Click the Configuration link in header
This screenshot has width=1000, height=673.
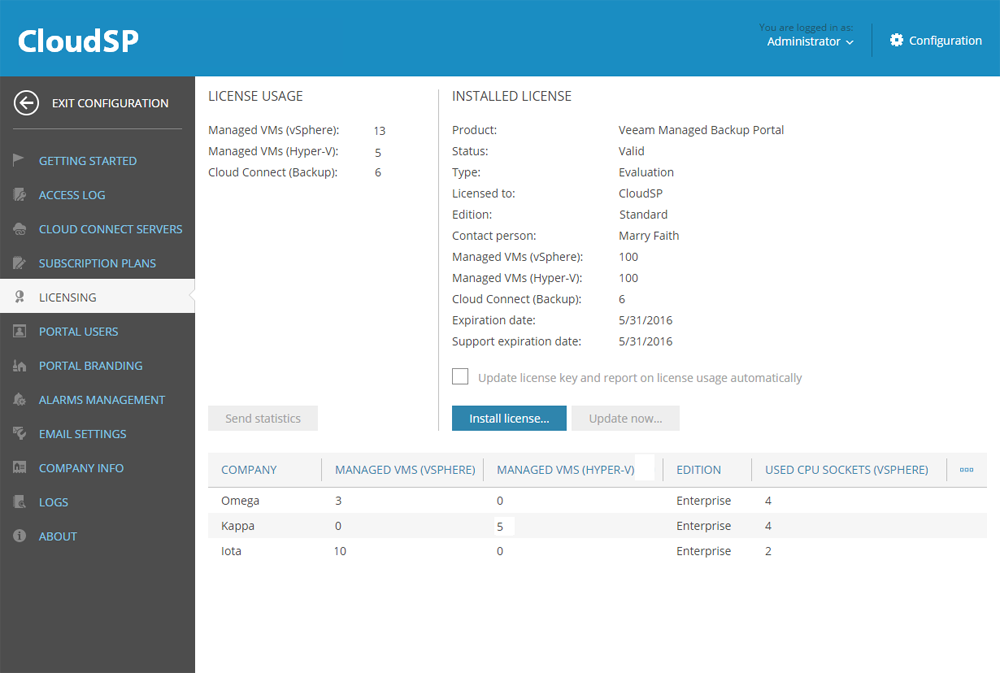[x=945, y=40]
